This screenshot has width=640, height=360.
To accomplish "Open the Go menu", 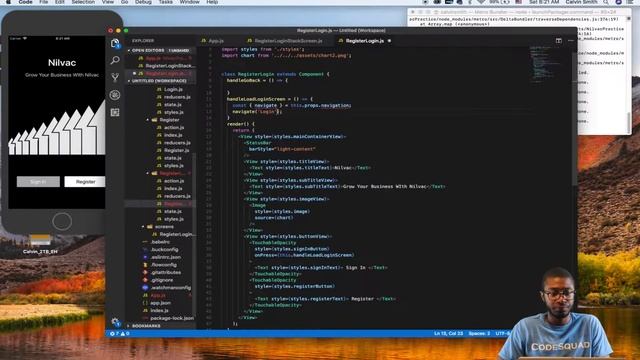I will coord(124,2).
